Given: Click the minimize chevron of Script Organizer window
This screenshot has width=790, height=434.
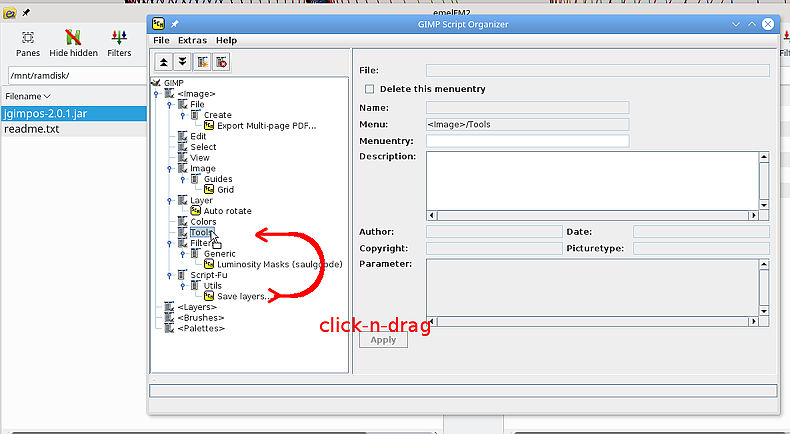Looking at the screenshot, I should [x=736, y=24].
